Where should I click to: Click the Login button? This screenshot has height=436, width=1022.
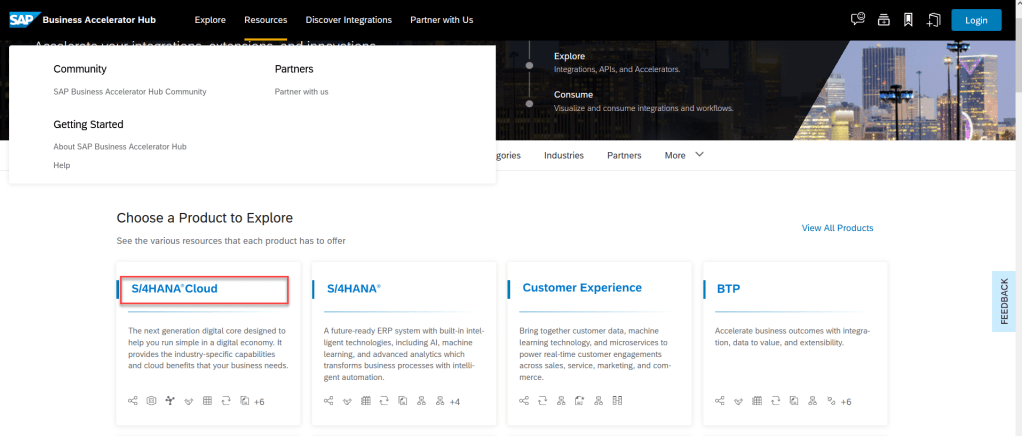tap(976, 20)
